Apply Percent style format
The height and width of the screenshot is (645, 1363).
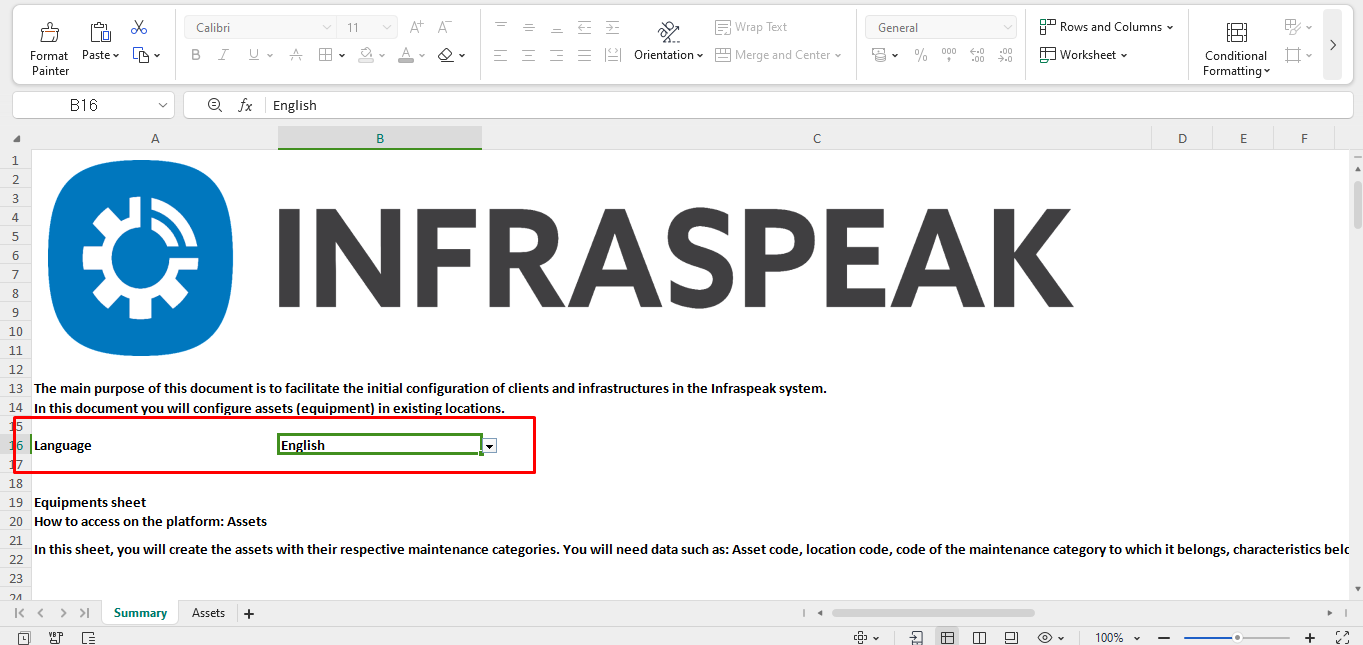(921, 55)
